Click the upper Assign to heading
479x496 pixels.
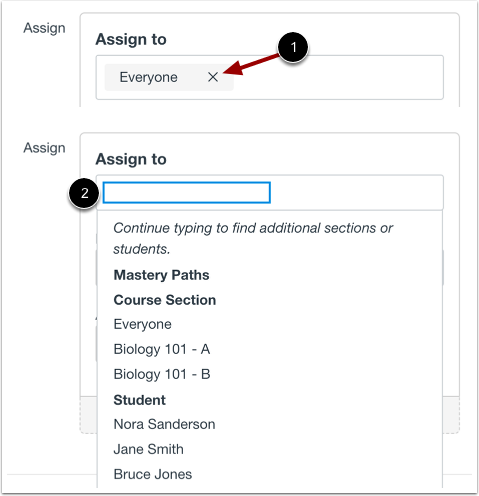(x=131, y=39)
